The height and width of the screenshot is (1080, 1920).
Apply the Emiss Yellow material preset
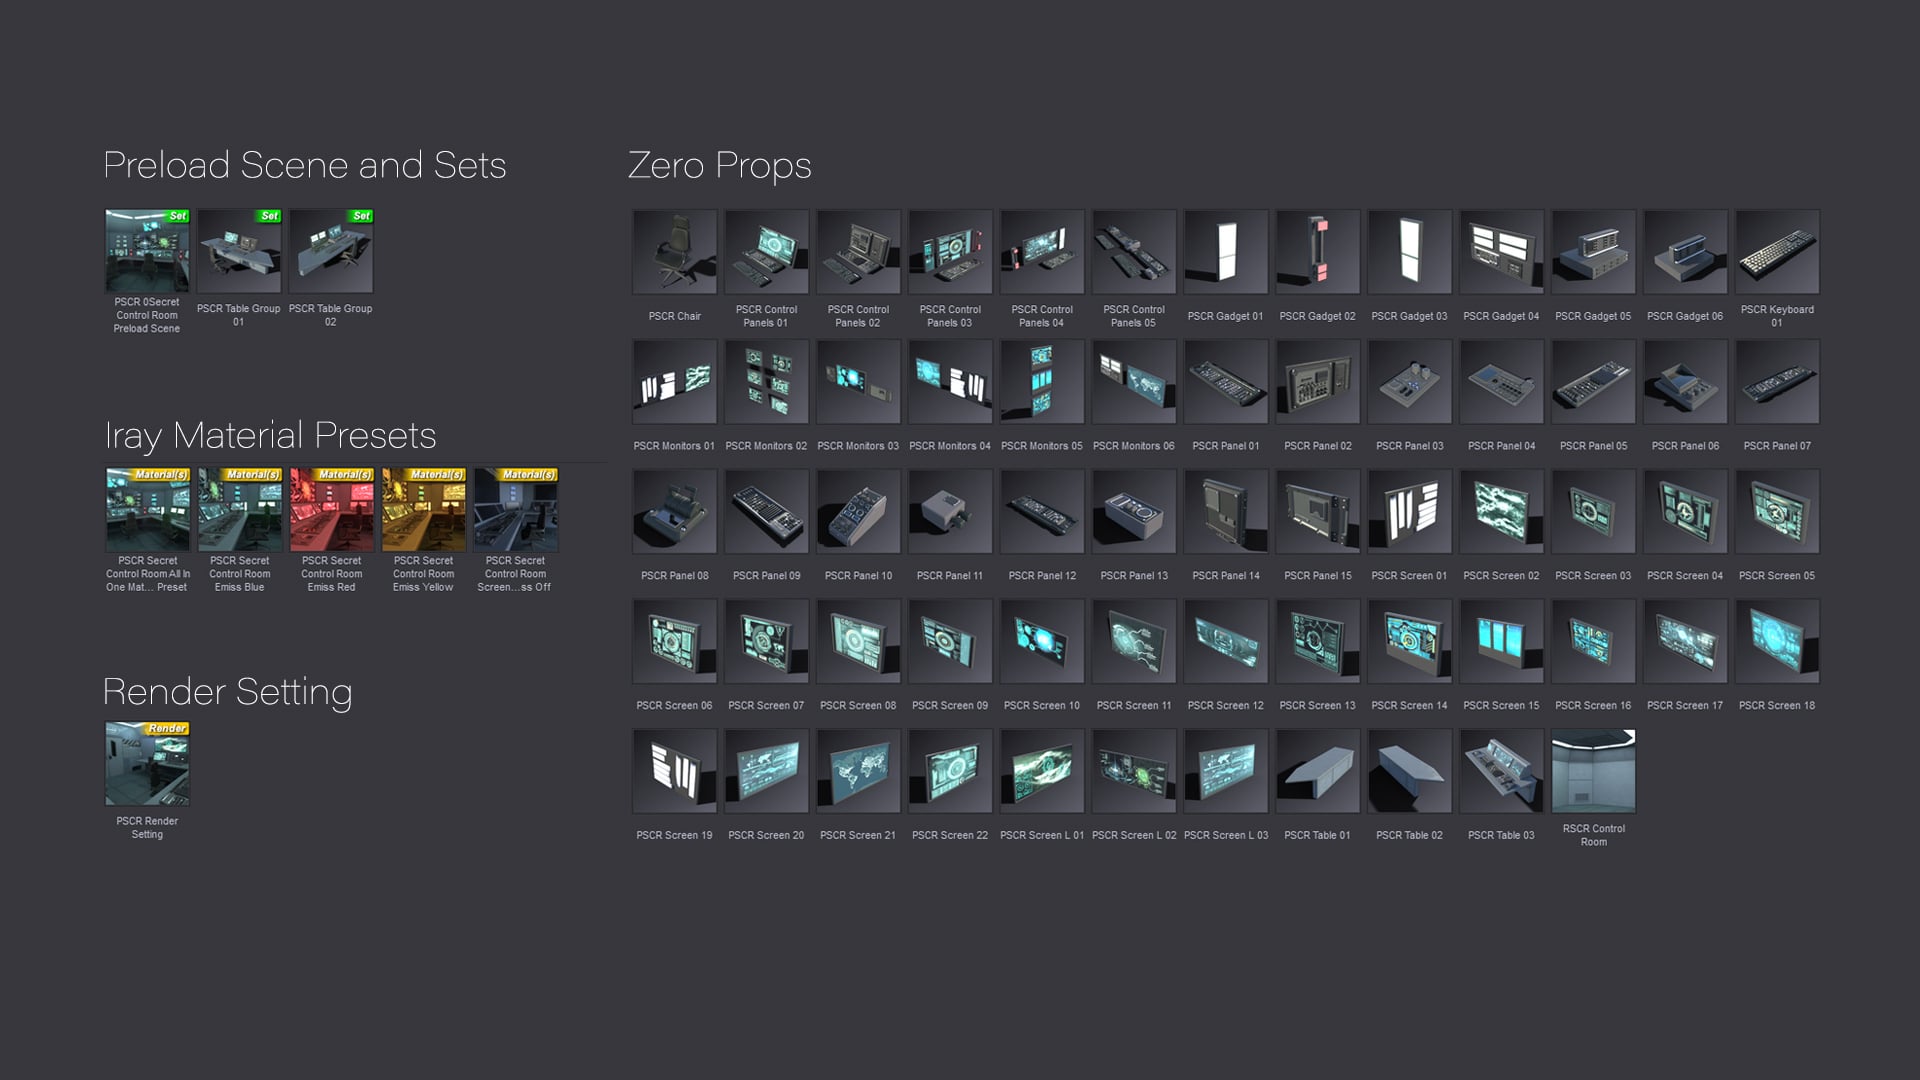click(423, 510)
